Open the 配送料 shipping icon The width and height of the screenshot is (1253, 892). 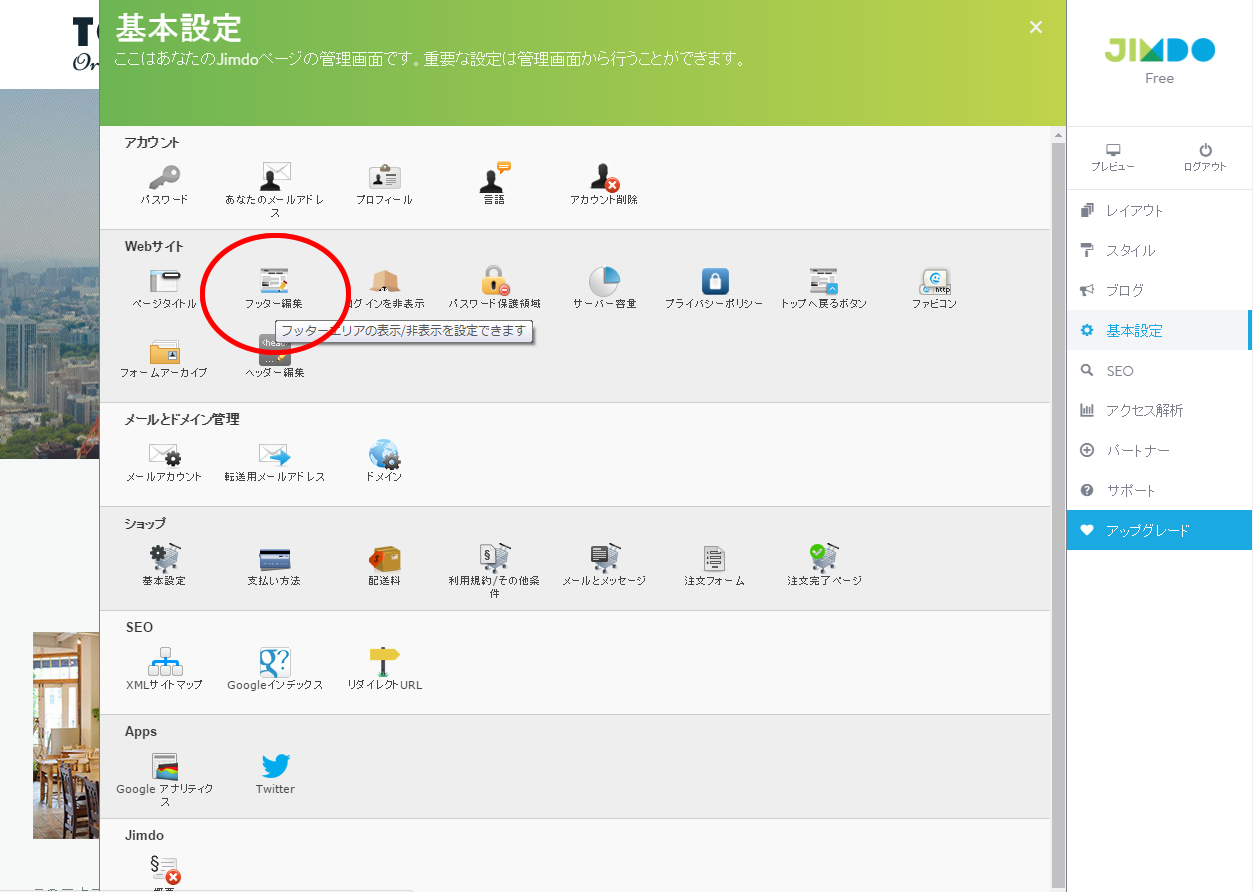point(384,560)
